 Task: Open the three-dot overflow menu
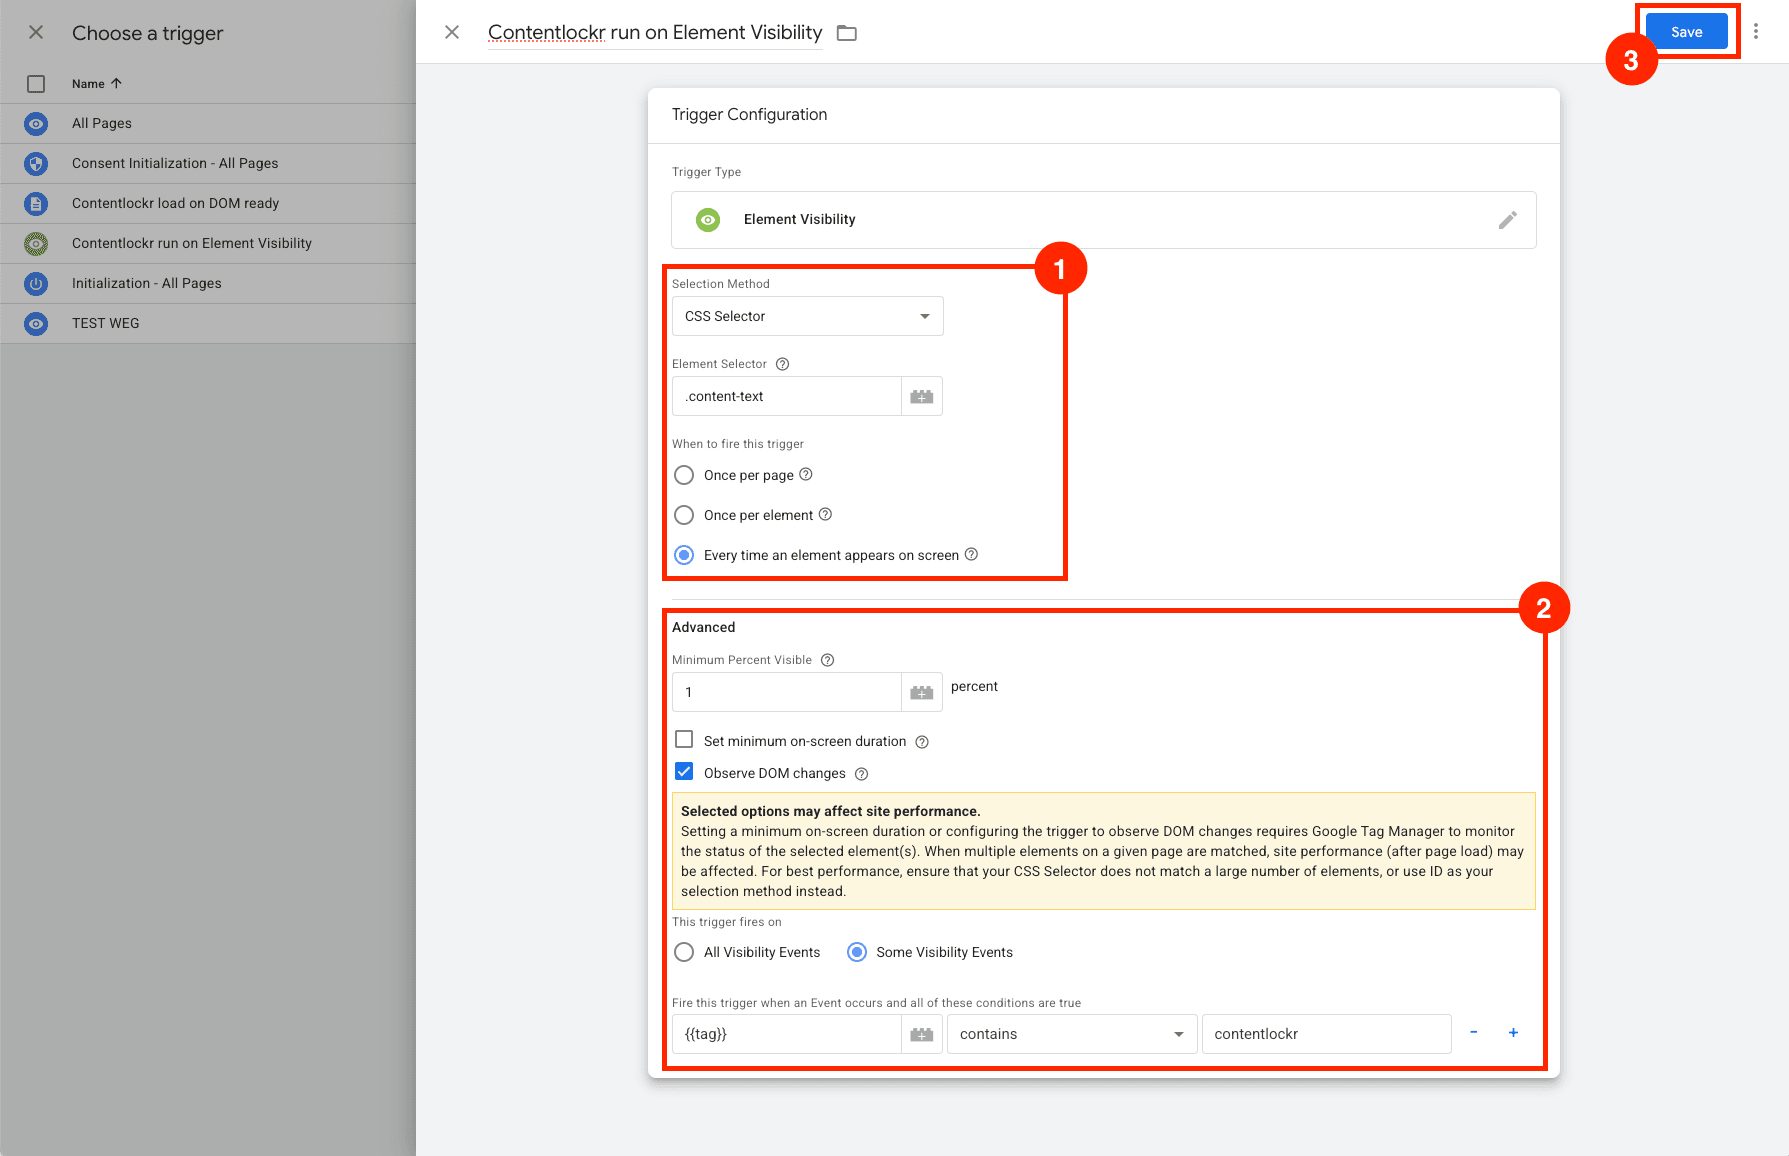pyautogui.click(x=1757, y=31)
